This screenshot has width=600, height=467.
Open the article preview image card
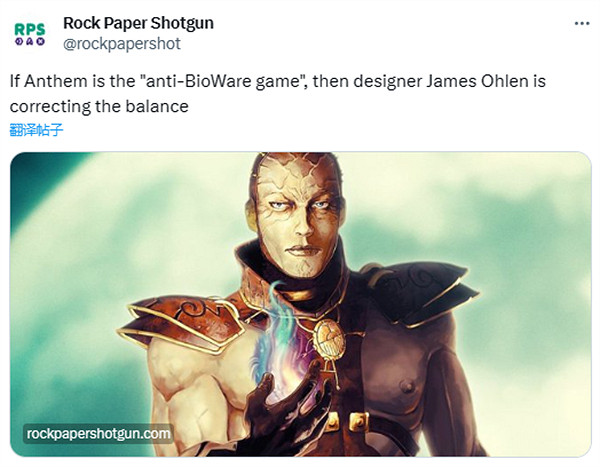(x=301, y=304)
